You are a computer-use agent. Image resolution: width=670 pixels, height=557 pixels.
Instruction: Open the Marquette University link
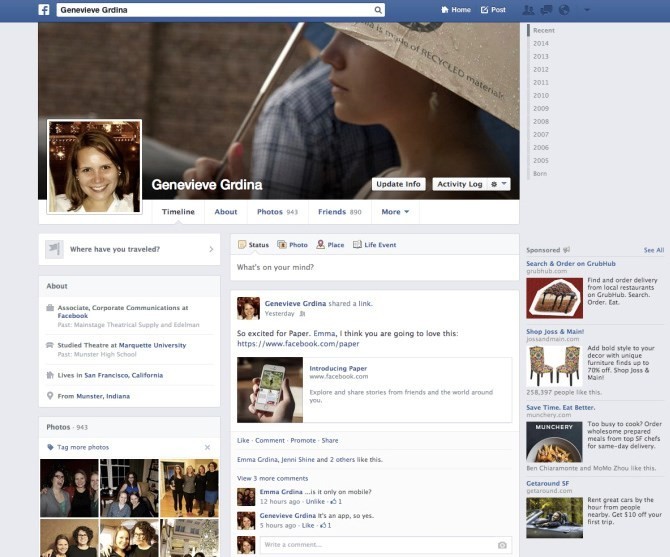point(153,345)
